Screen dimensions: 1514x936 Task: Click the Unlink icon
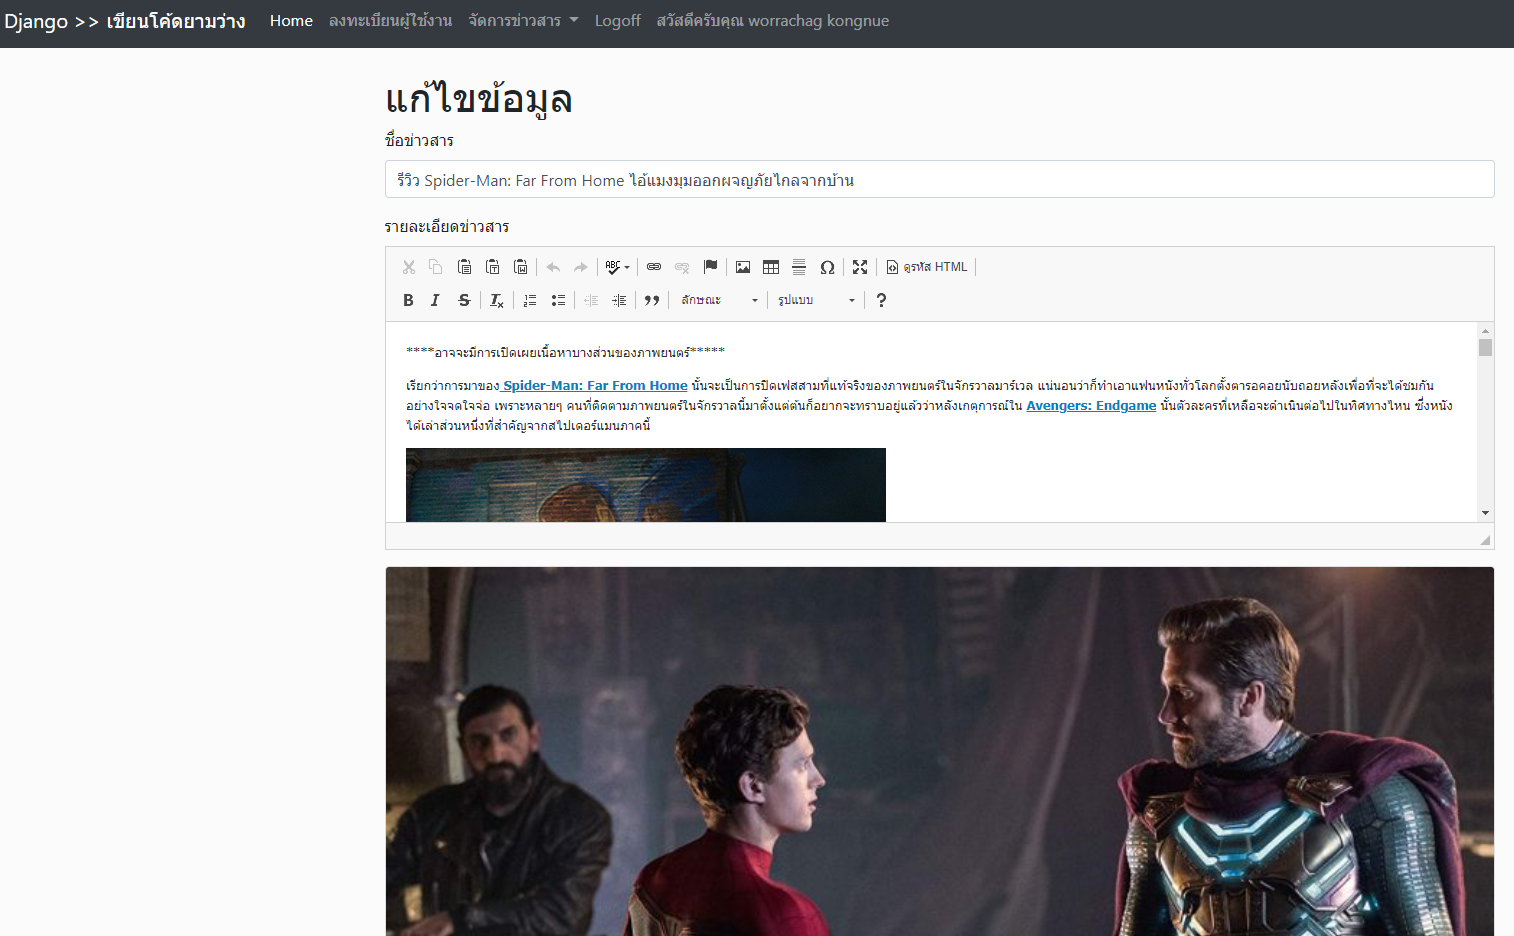pyautogui.click(x=682, y=267)
